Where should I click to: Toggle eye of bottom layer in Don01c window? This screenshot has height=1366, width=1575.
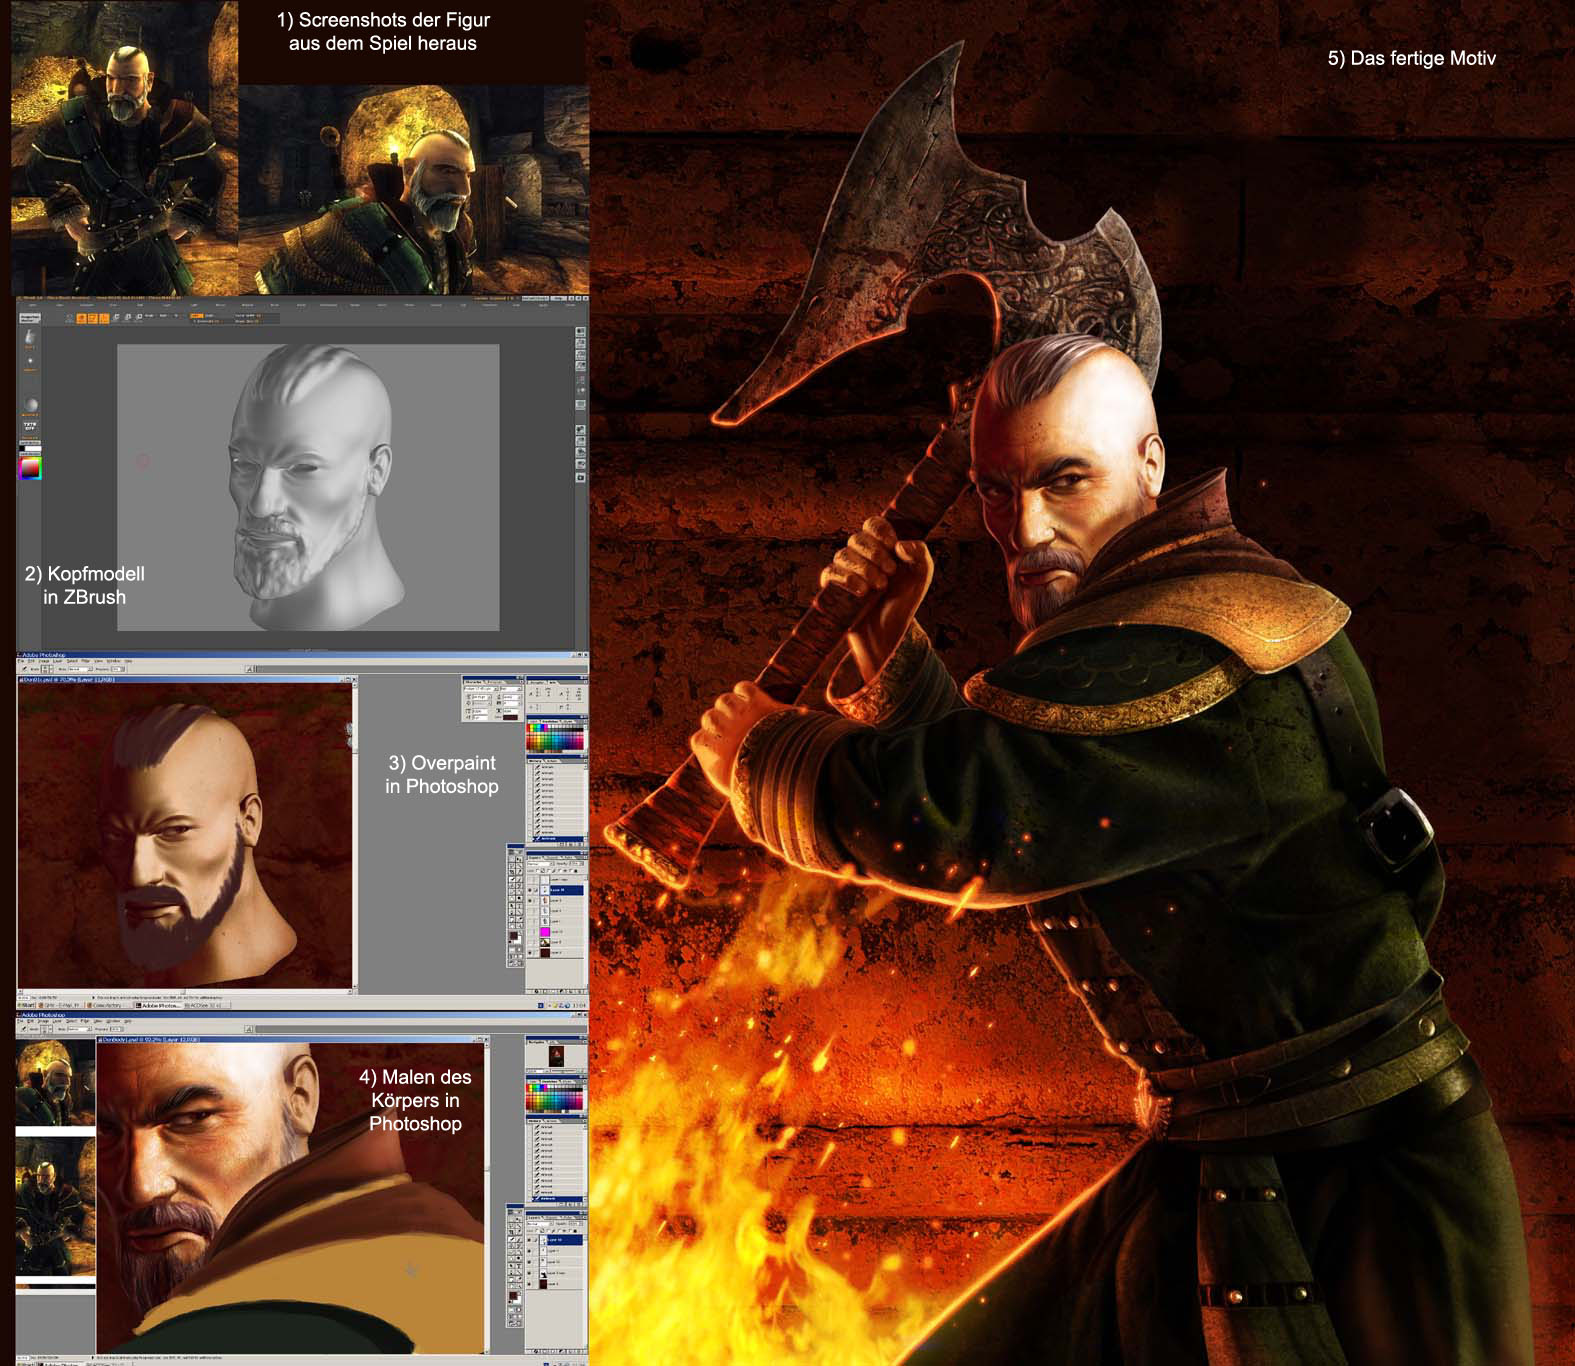coord(529,953)
